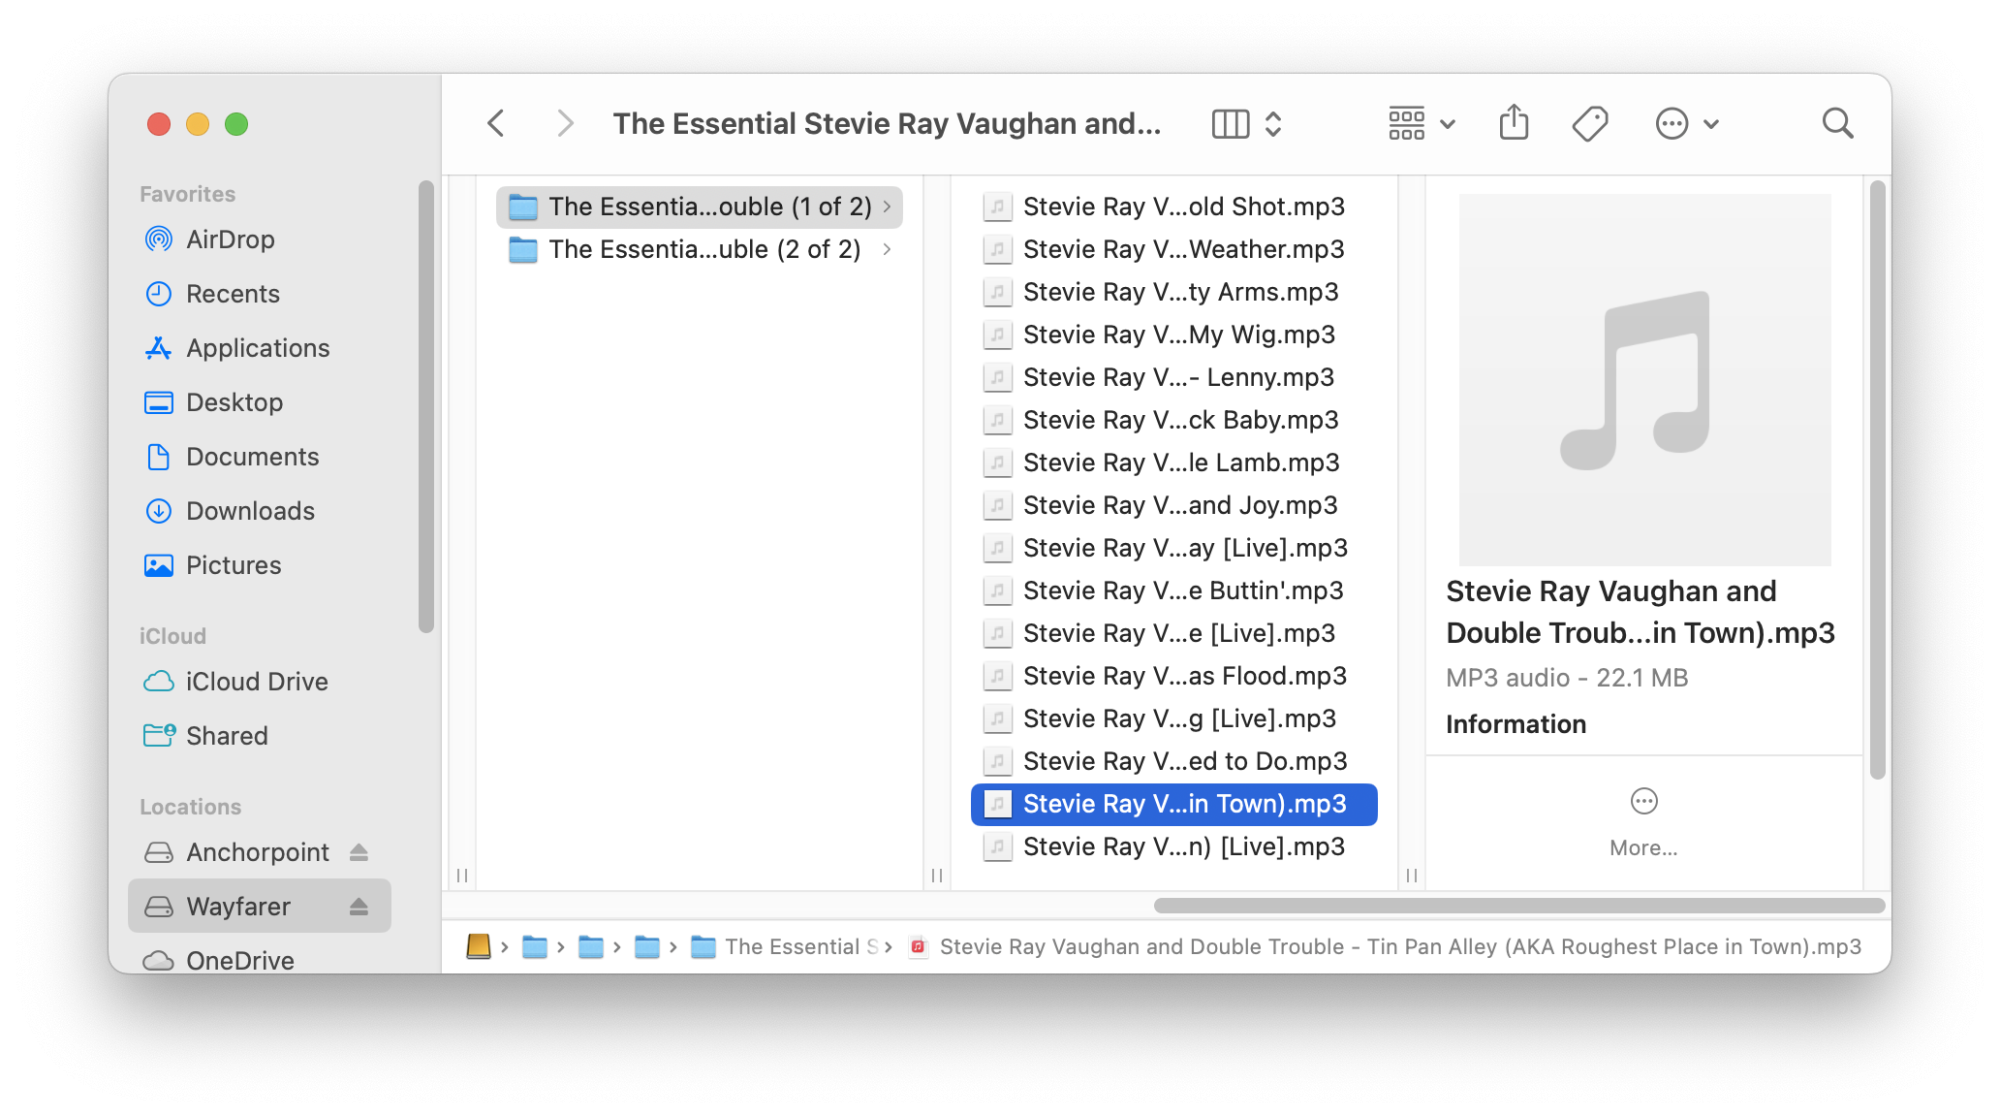Select 'Stevie Ray V...e Buttin'.mp3'
This screenshot has height=1117, width=2000.
tap(1174, 590)
